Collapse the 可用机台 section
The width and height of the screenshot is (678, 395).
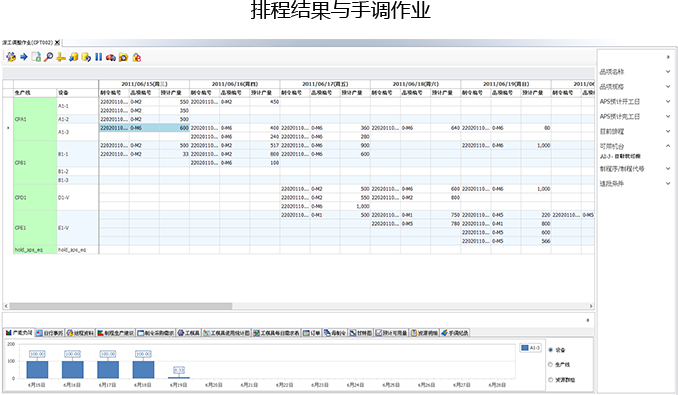[x=668, y=146]
